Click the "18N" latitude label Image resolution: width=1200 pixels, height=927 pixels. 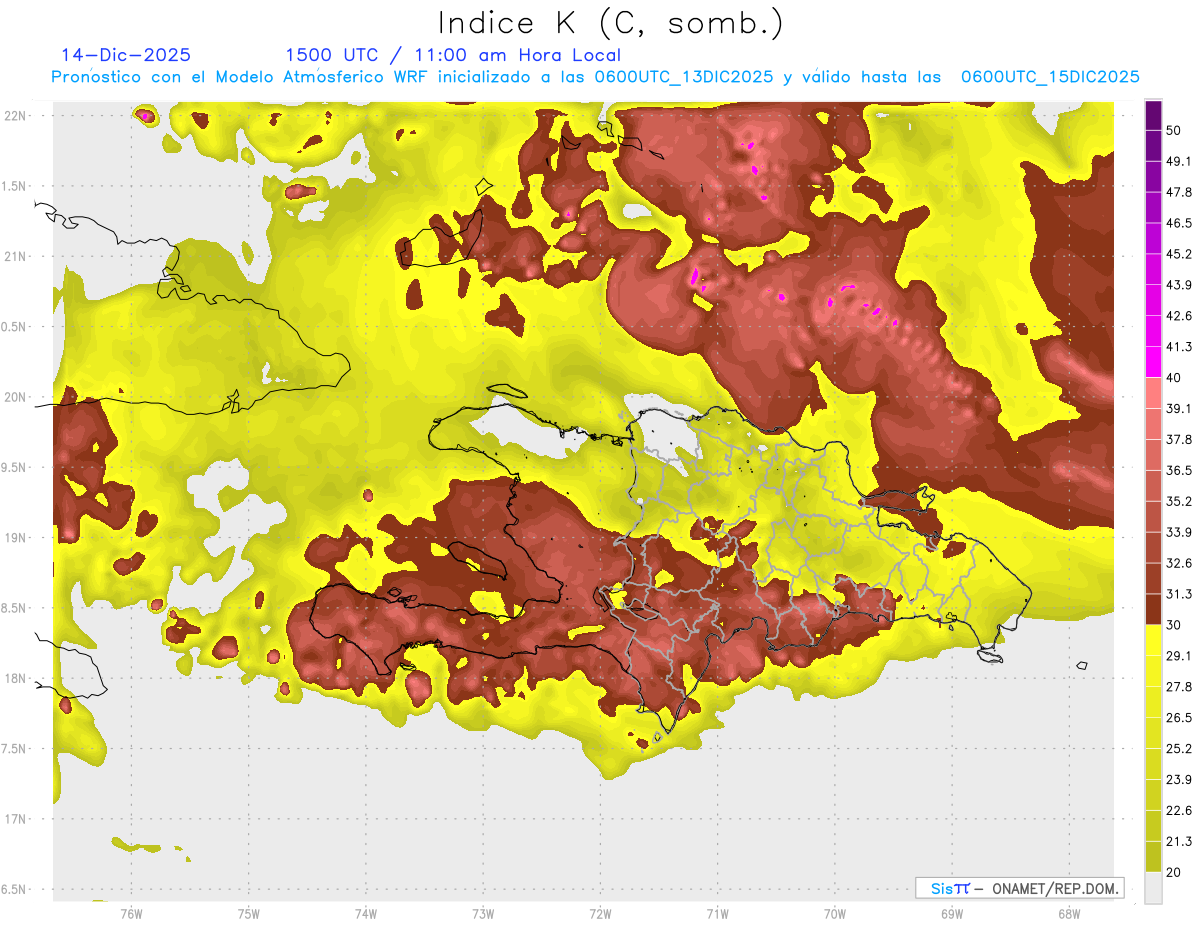(16, 678)
